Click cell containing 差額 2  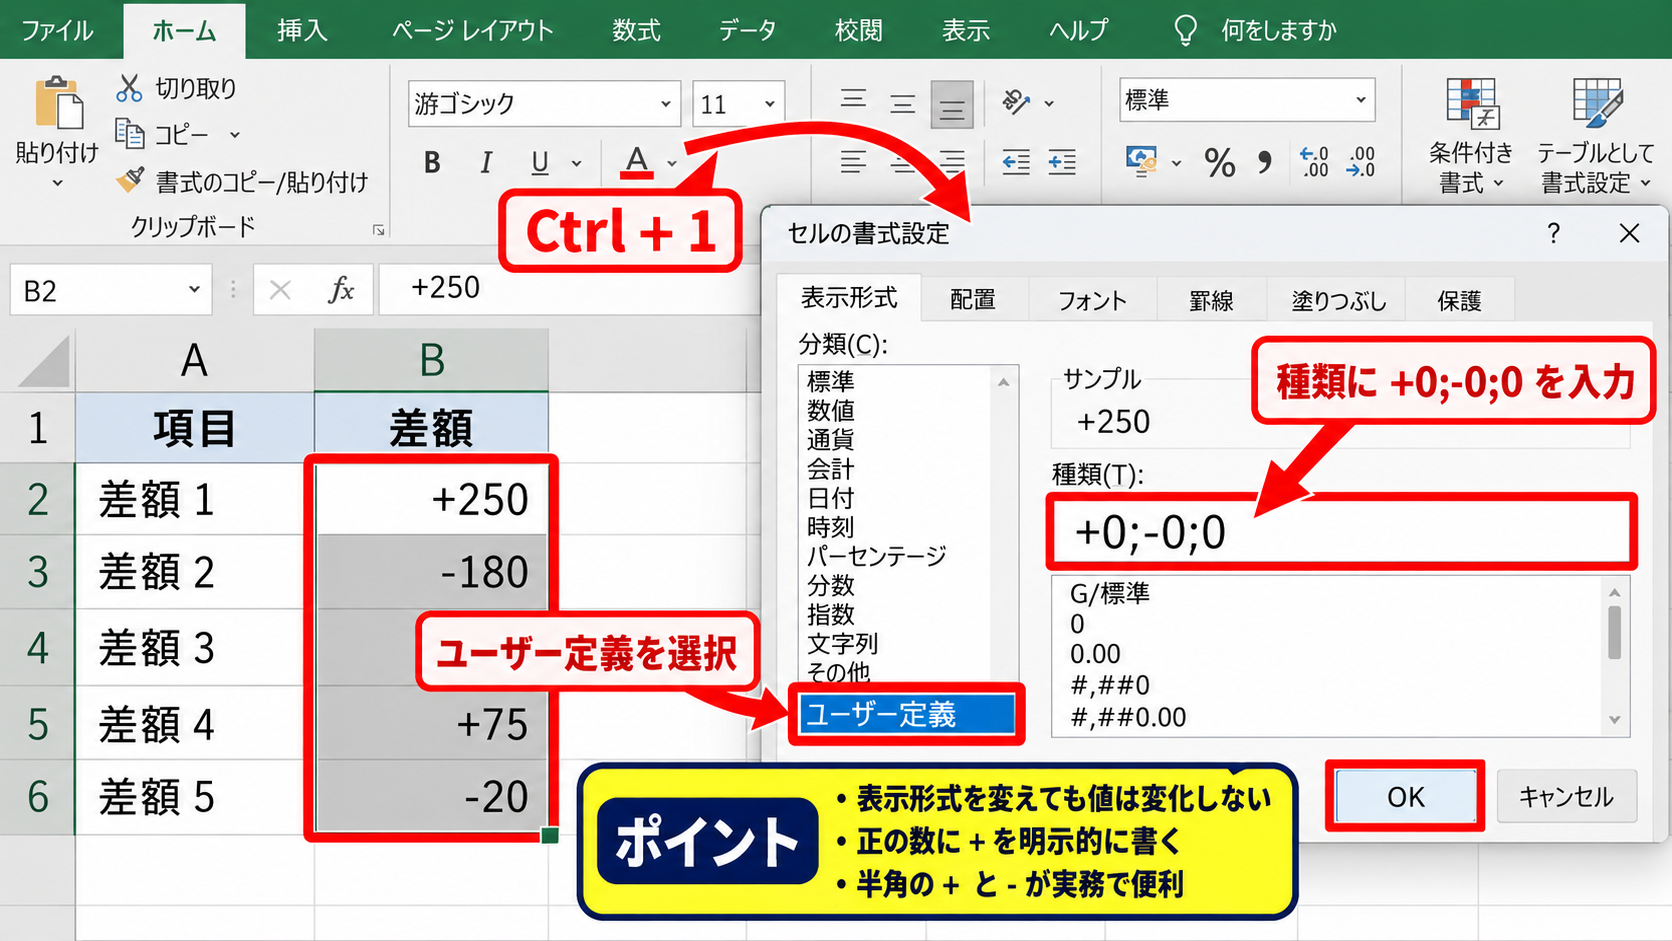[194, 572]
